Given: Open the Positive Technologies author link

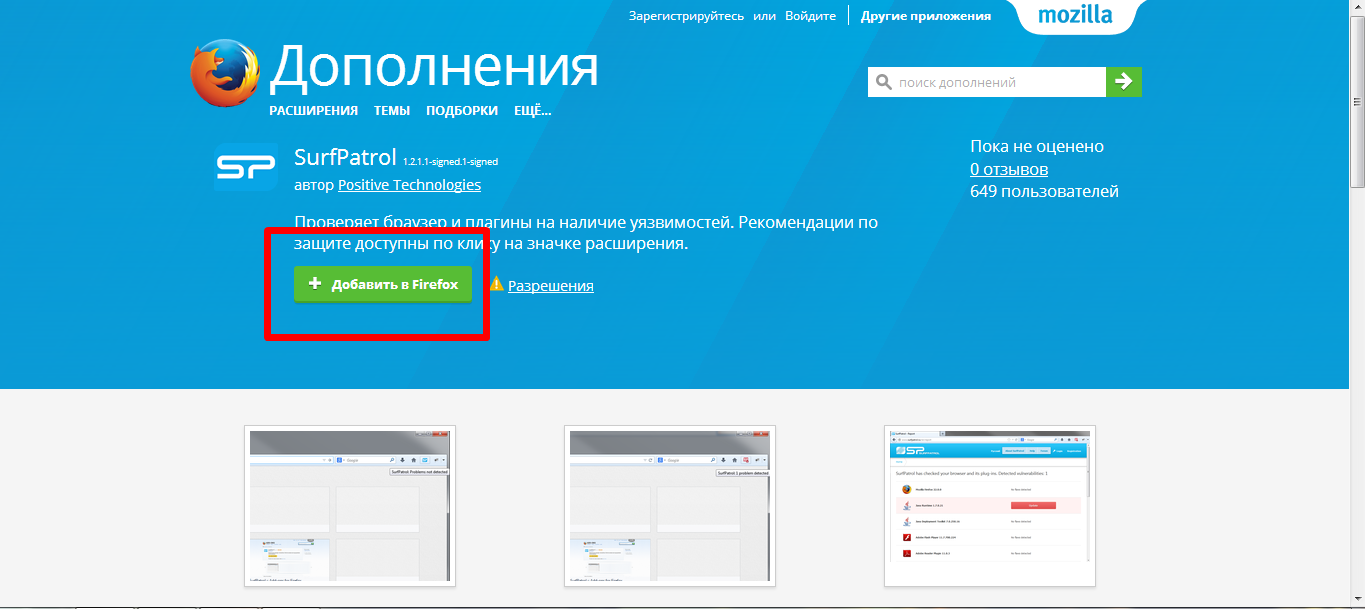Looking at the screenshot, I should (x=409, y=185).
